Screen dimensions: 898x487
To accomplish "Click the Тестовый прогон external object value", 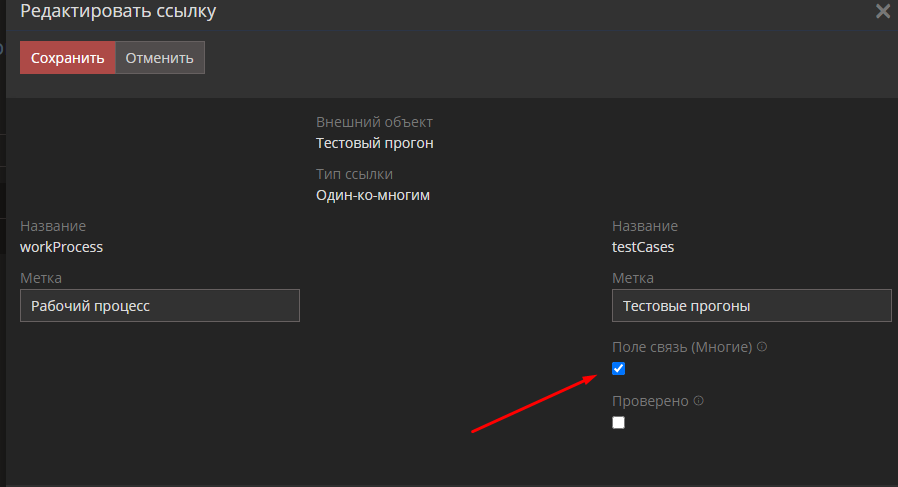I will click(x=374, y=143).
